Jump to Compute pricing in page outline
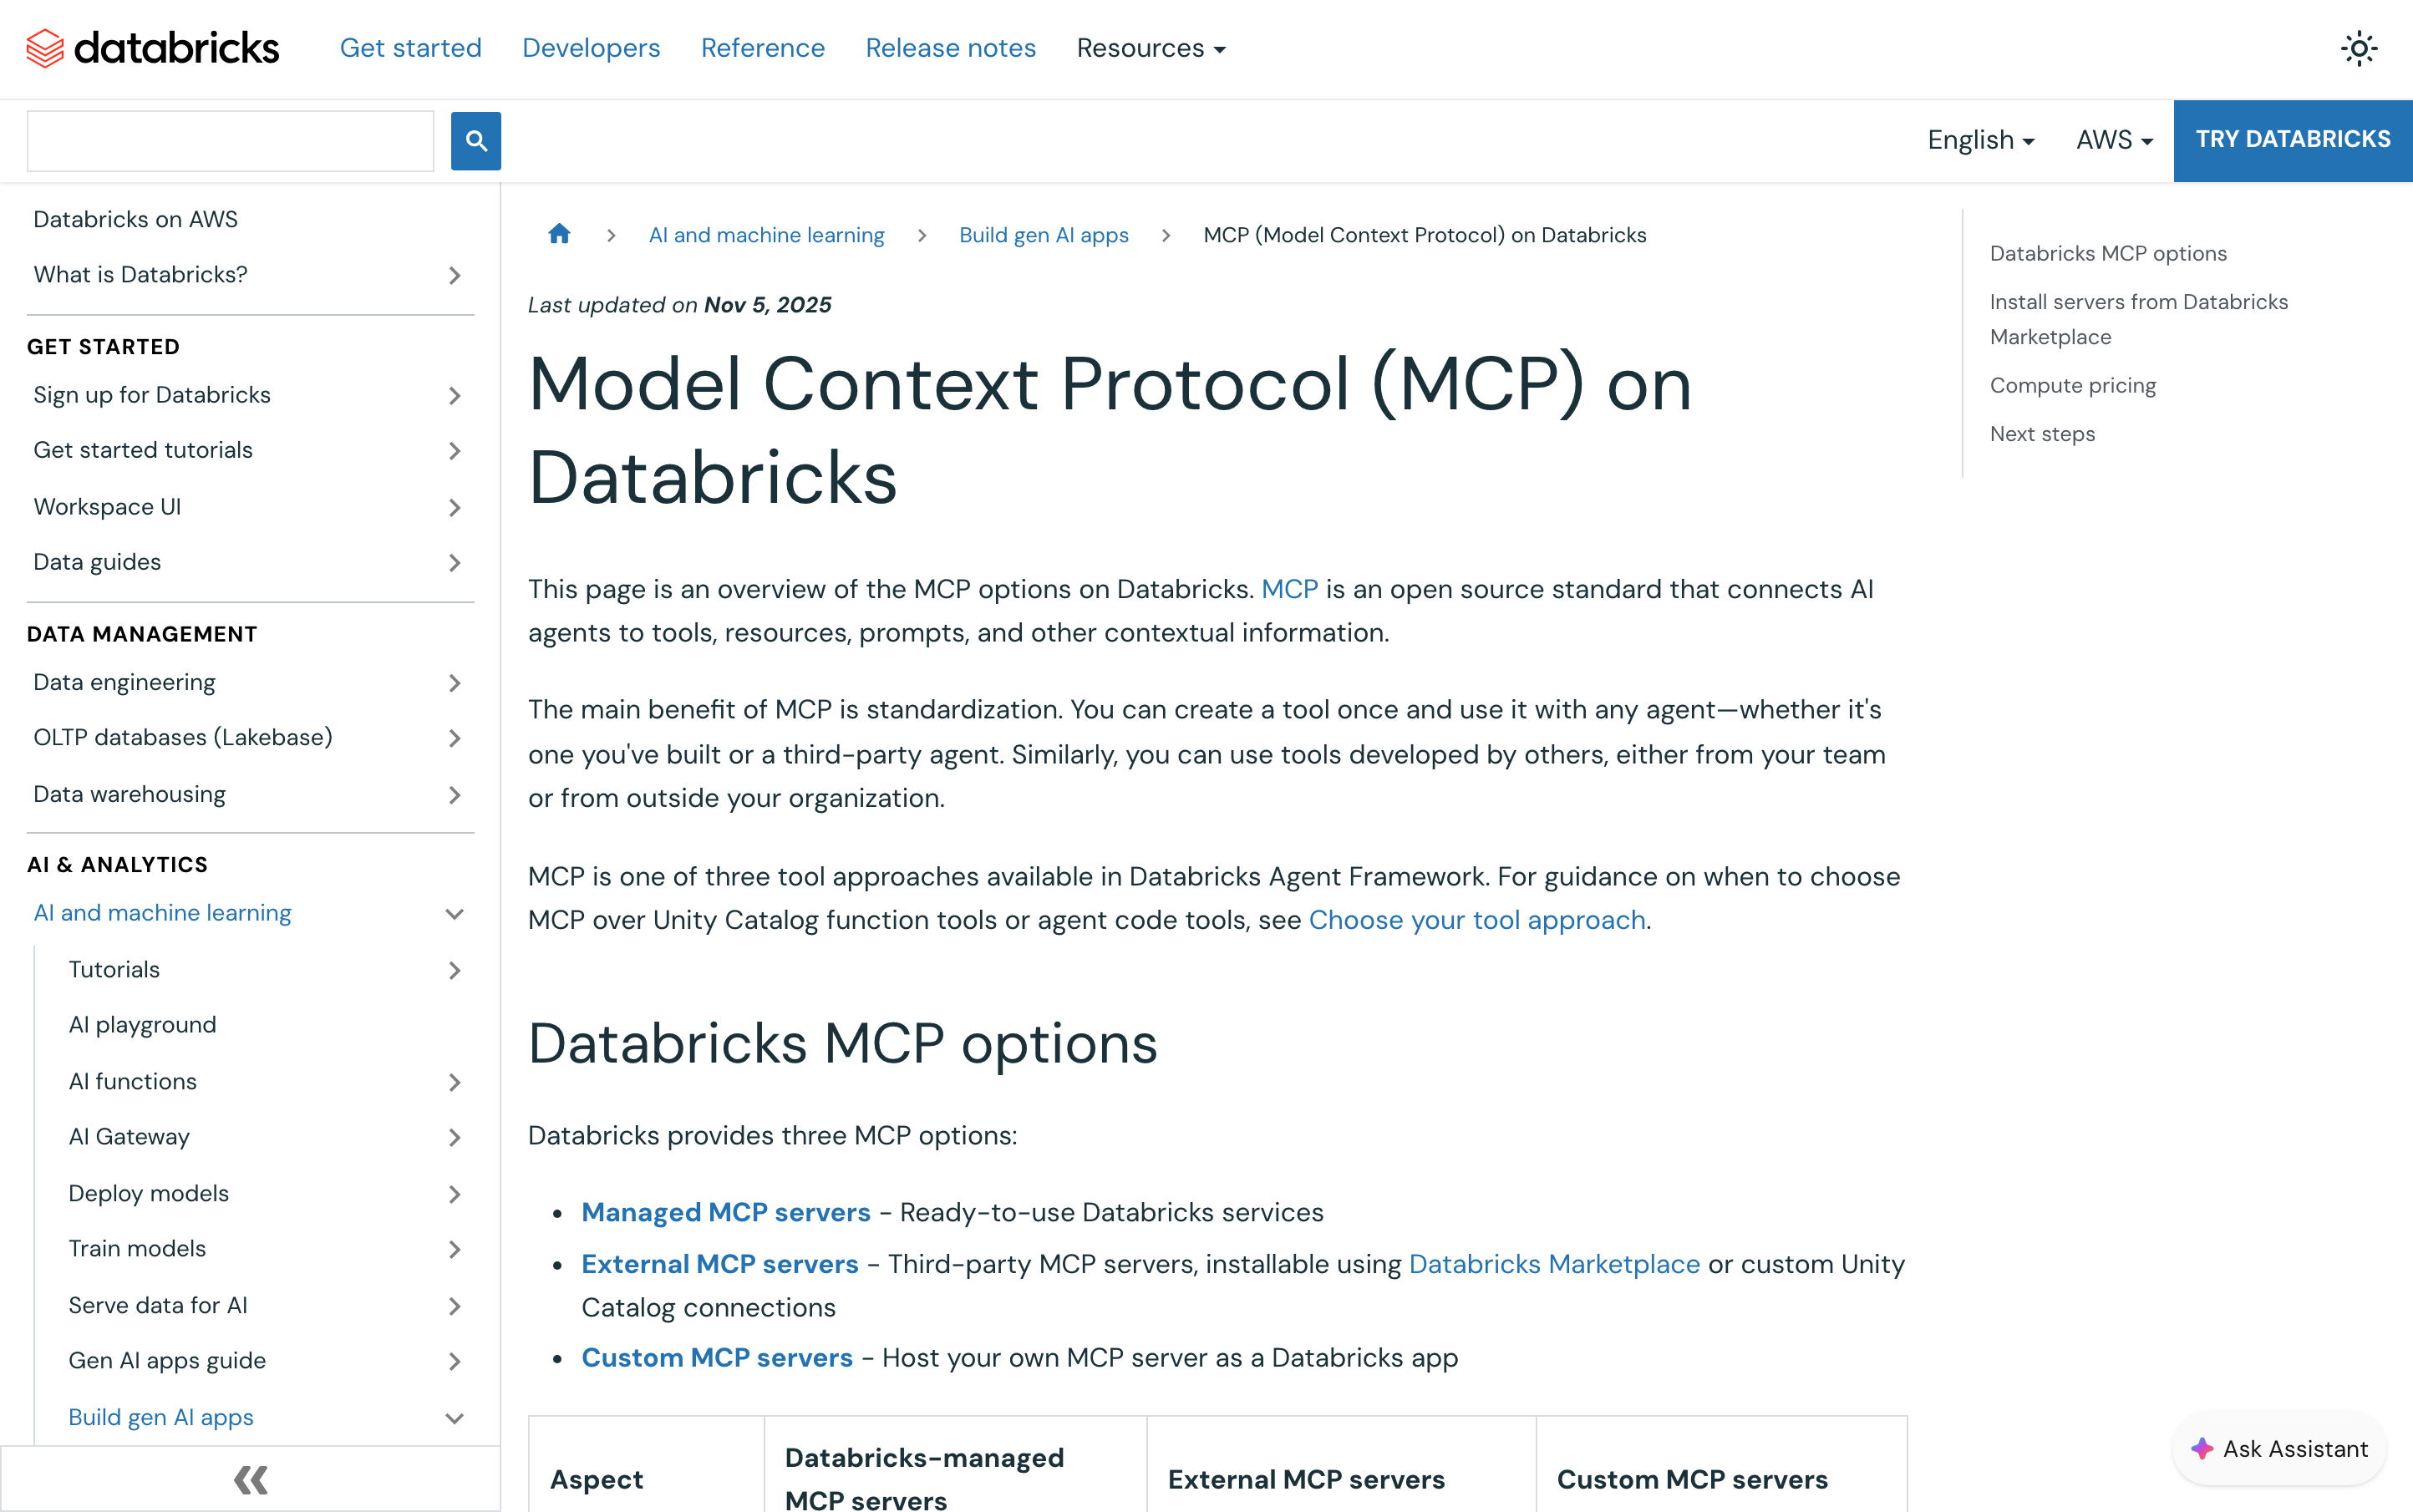The image size is (2413, 1512). pyautogui.click(x=2072, y=385)
